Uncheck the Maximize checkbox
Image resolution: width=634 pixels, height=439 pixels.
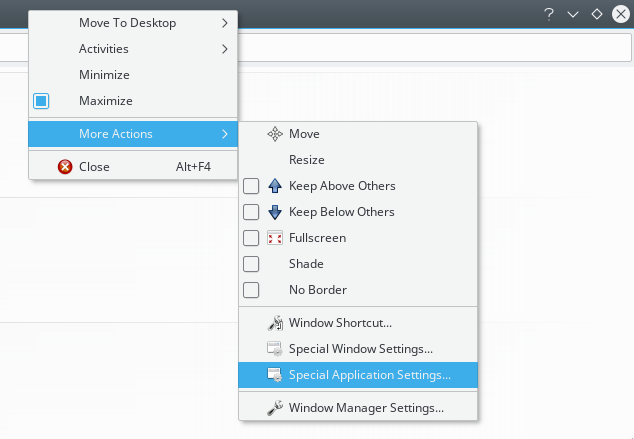coord(42,101)
